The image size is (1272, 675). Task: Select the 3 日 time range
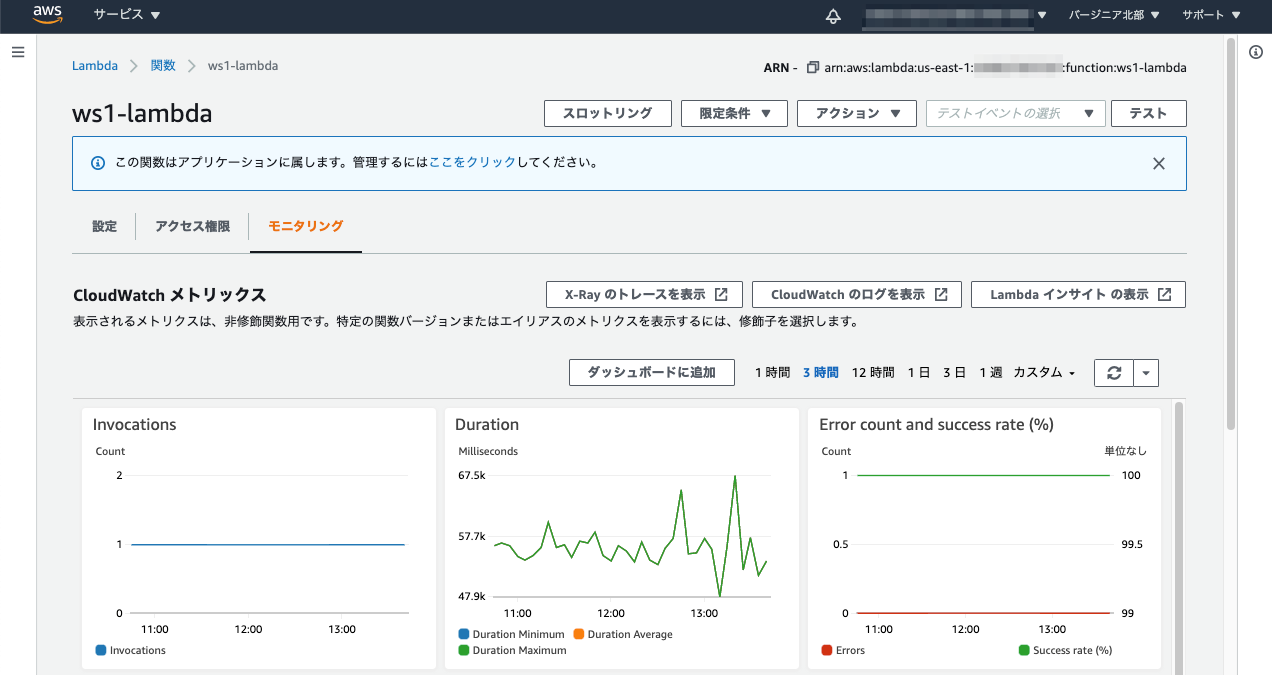coord(954,373)
